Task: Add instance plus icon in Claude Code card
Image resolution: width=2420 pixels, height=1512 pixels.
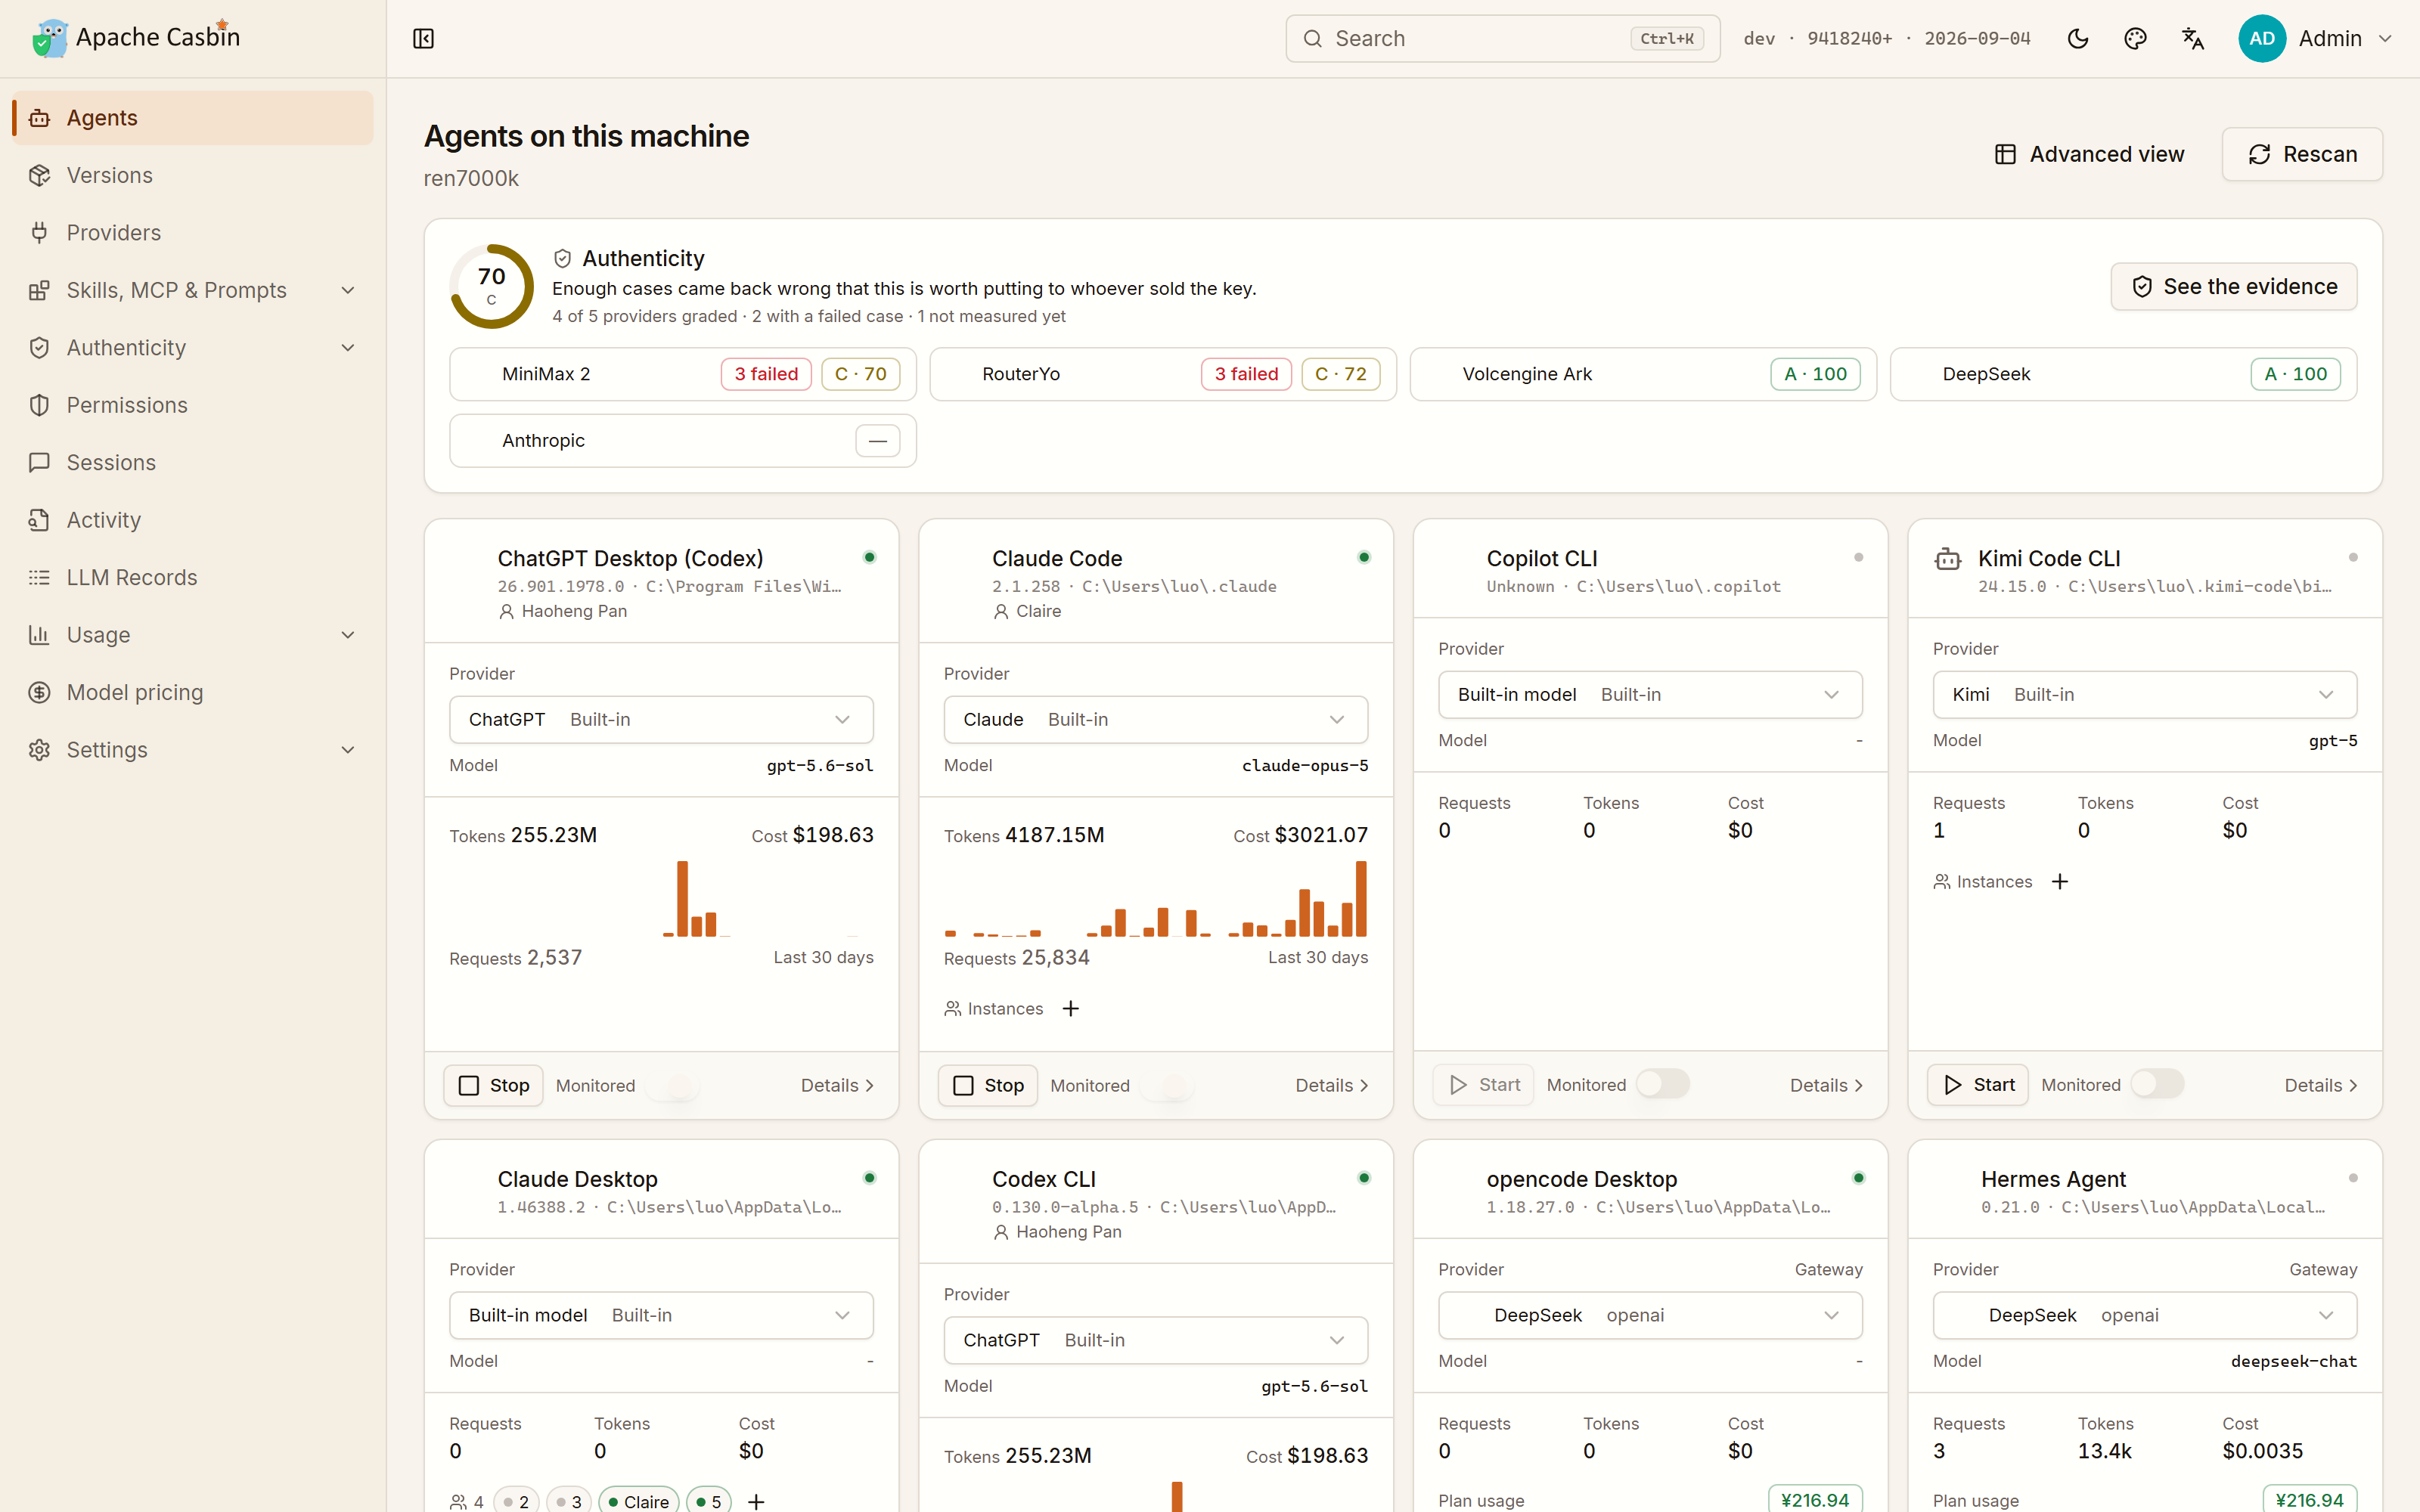Action: point(1071,1008)
